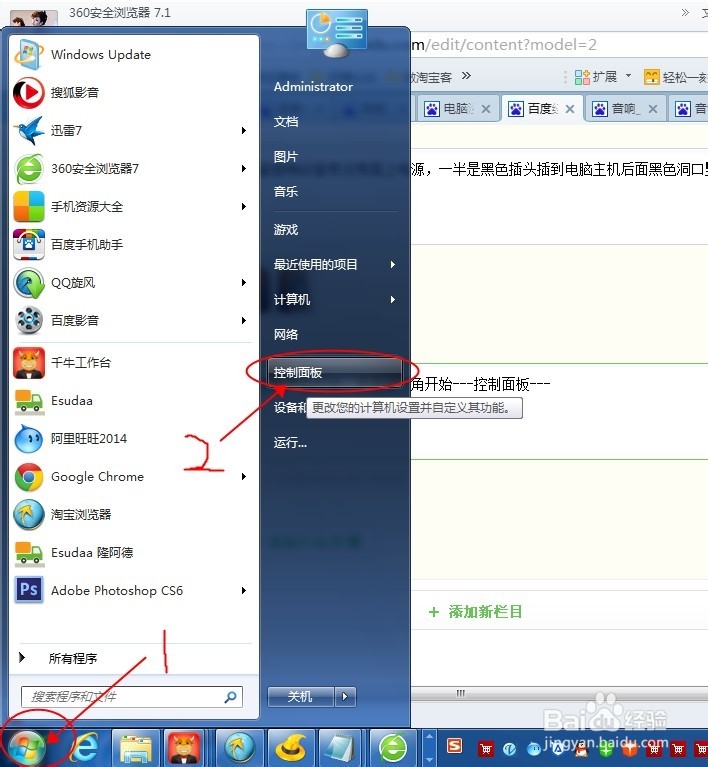This screenshot has height=767, width=708.
Task: Open 阿里旺旺2014 chat client
Action: [x=132, y=438]
